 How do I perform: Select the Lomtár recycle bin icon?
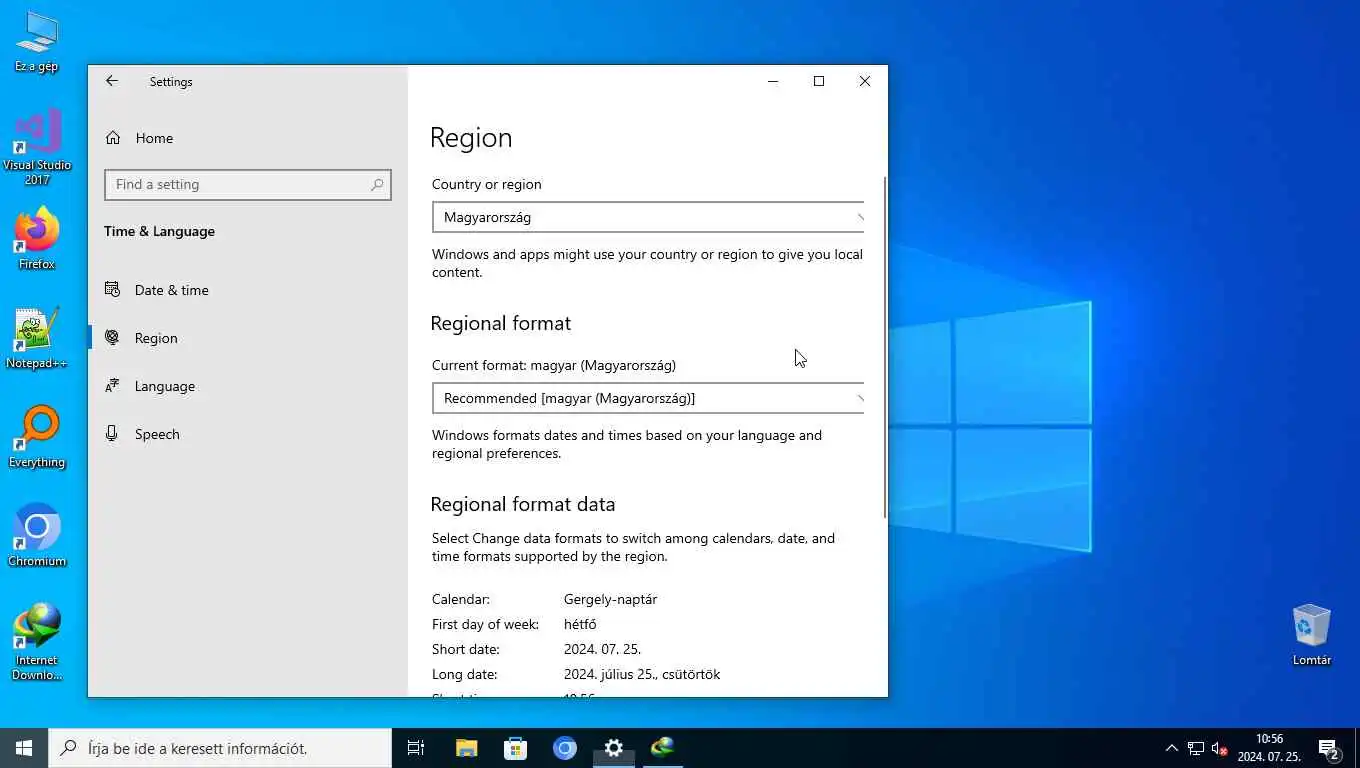(1311, 635)
